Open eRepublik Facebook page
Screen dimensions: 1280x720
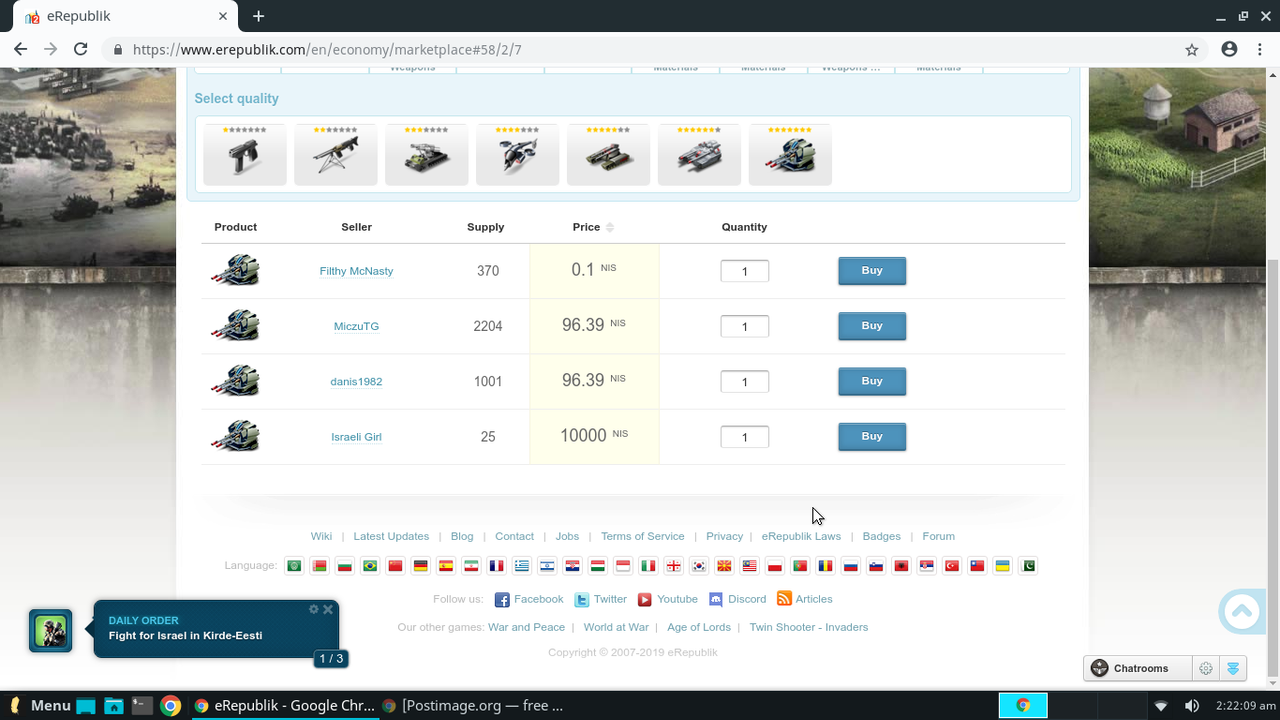529,599
